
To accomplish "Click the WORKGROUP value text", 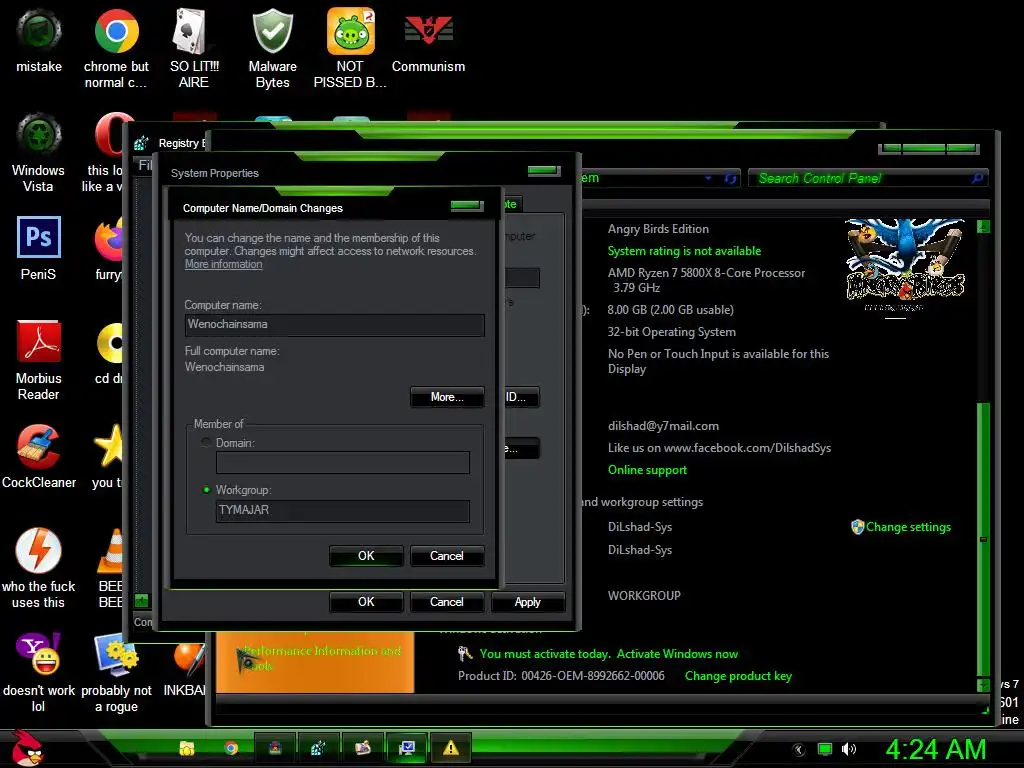I will [644, 596].
